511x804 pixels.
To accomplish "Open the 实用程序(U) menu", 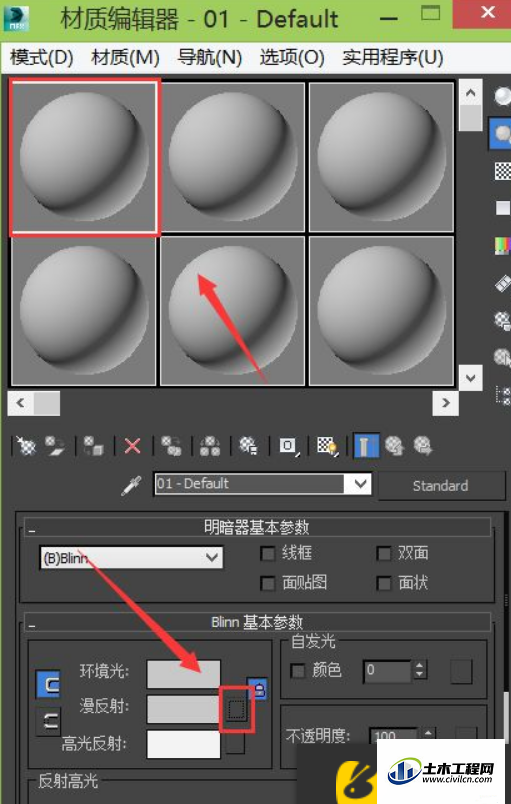I will (x=393, y=57).
